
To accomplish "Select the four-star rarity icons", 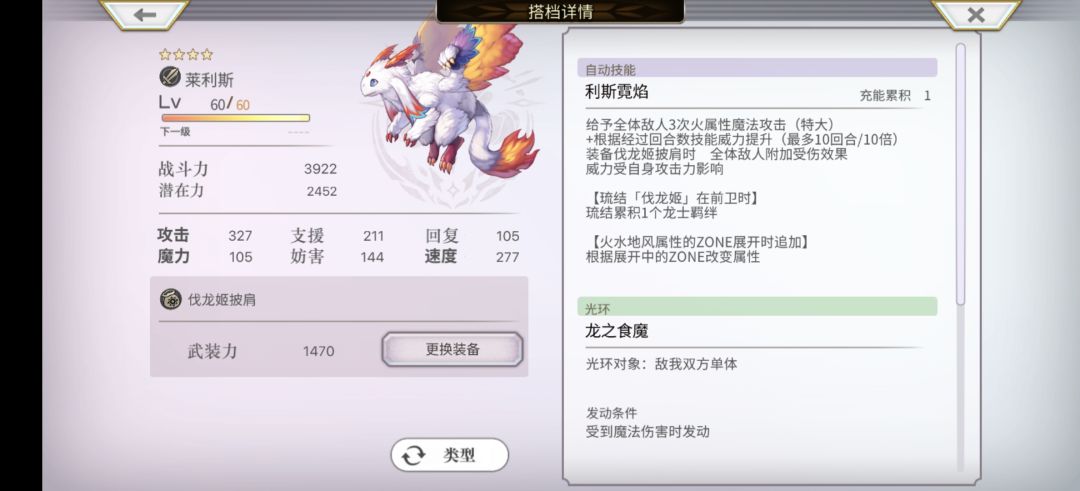I will pos(186,54).
